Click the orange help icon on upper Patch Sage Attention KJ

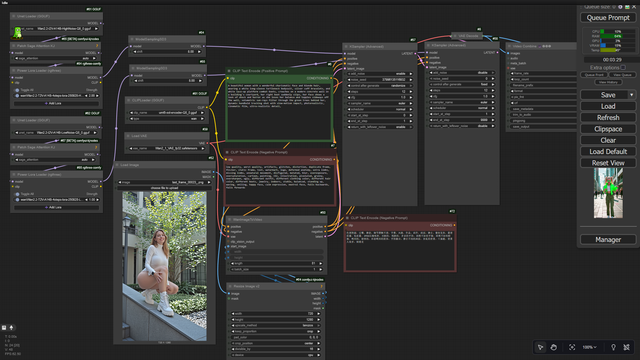point(97,46)
